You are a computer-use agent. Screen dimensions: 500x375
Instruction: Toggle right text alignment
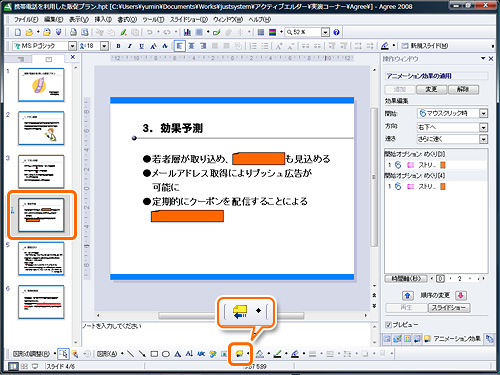[203, 46]
